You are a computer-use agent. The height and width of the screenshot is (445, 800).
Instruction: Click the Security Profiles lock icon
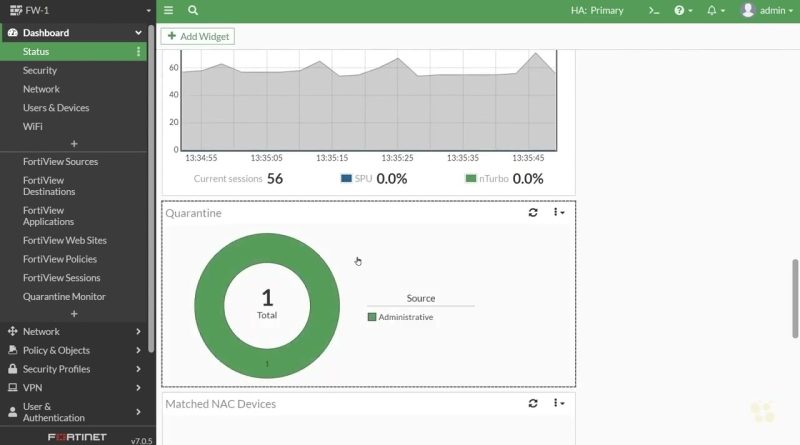(x=13, y=369)
